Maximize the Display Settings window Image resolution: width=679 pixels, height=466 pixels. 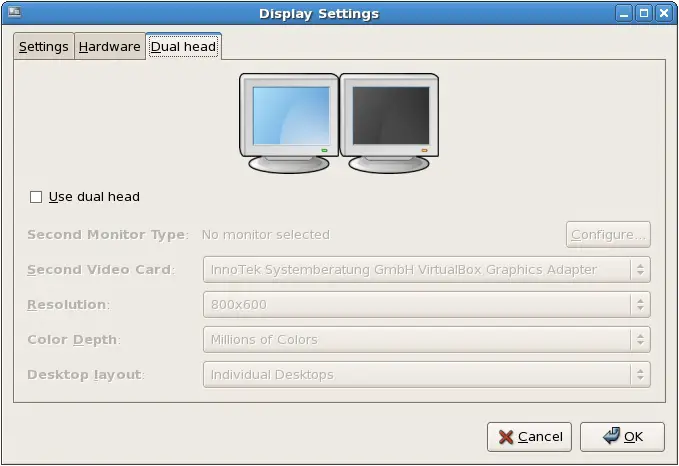644,14
